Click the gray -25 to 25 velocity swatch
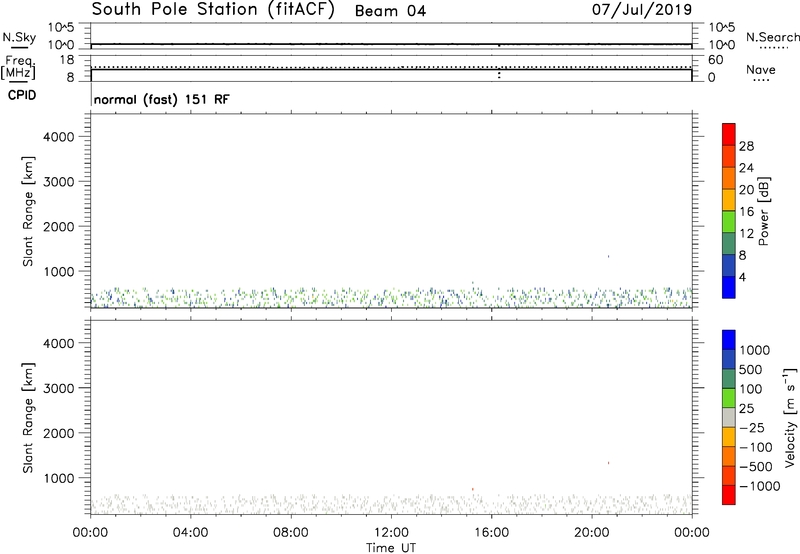This screenshot has height=554, width=800. pyautogui.click(x=729, y=418)
